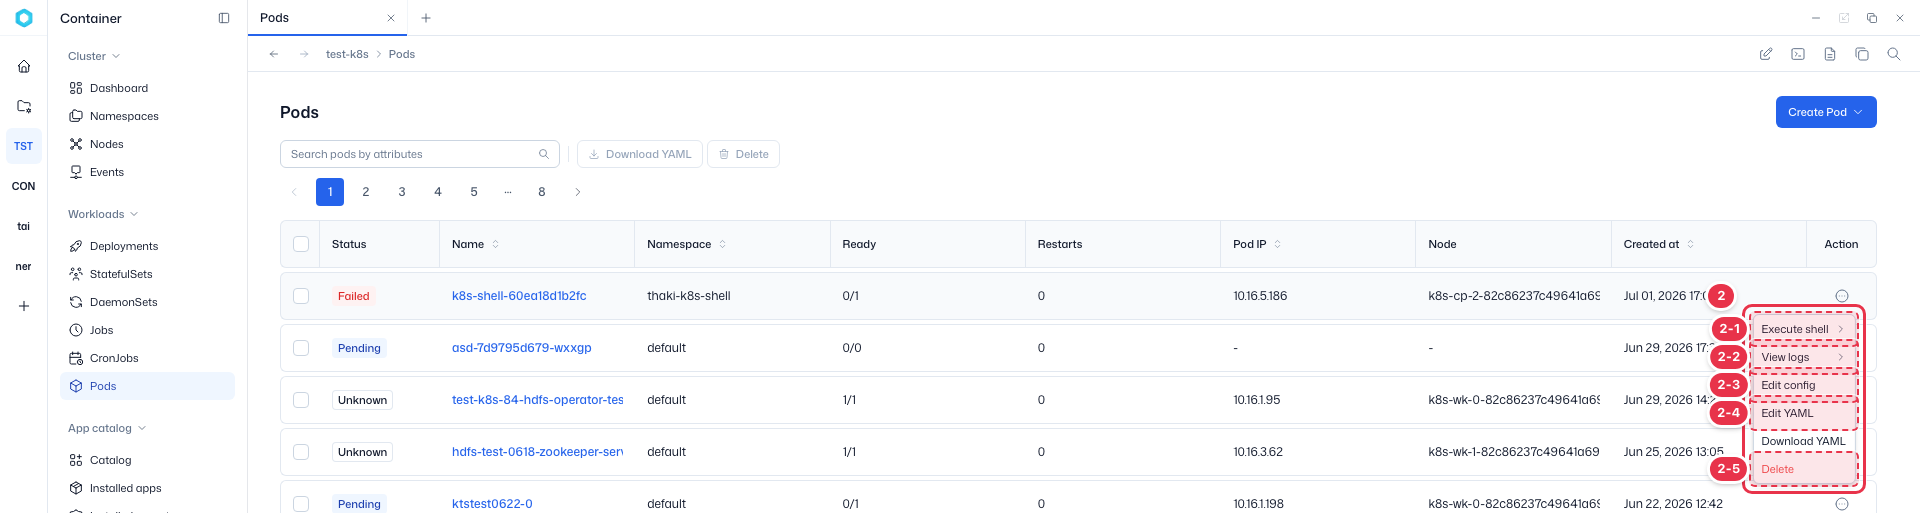
Task: Open search with top-right magnifier icon
Action: 1894,54
